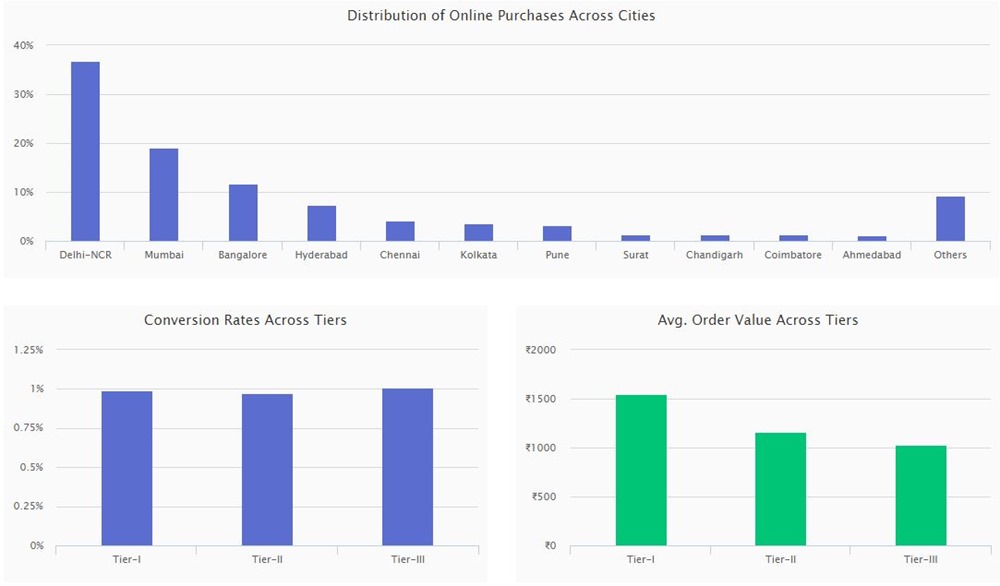
Task: Click green Tier-I bar in Order Value chart
Action: pos(641,470)
